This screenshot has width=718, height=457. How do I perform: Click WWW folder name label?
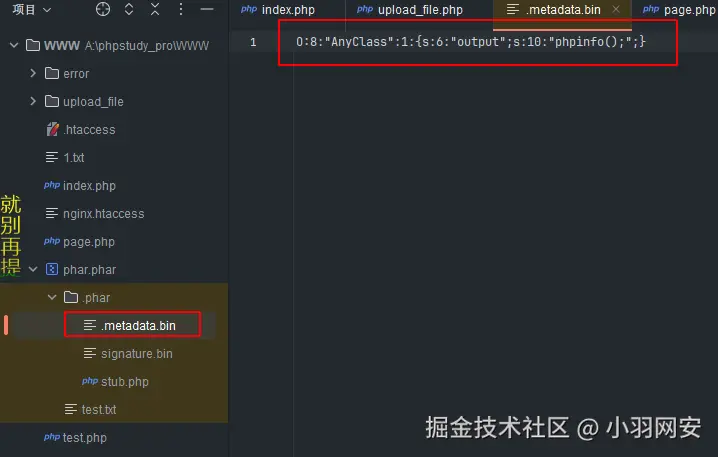click(62, 45)
